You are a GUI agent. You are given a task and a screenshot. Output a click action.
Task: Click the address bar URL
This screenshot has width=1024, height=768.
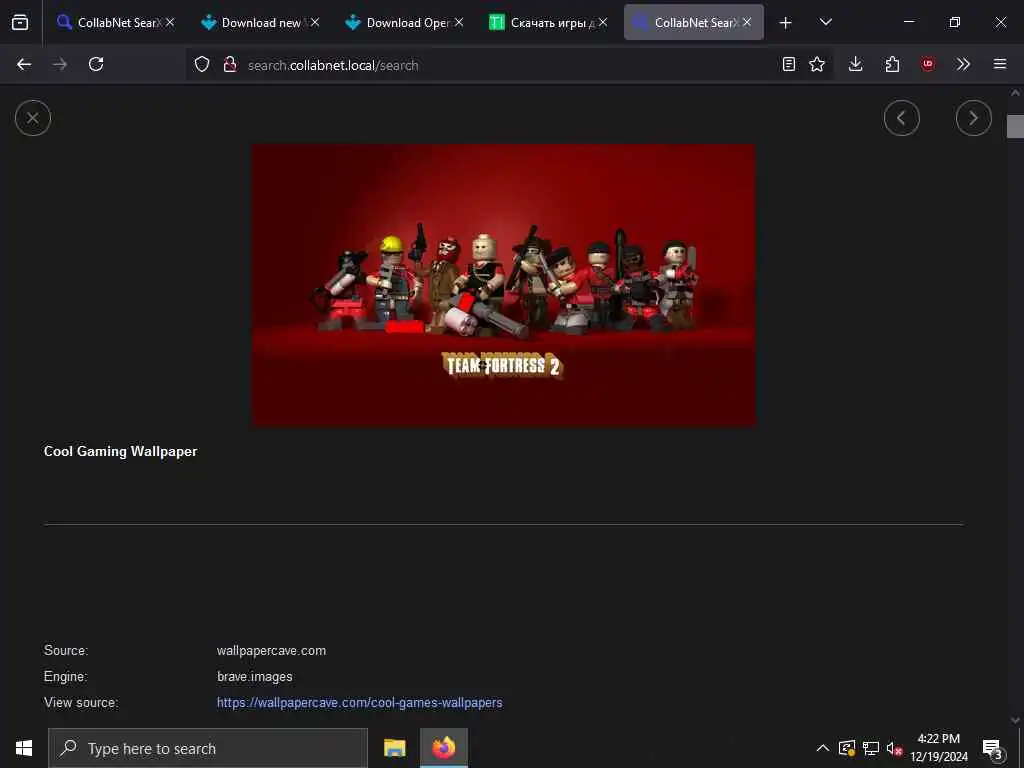point(333,65)
